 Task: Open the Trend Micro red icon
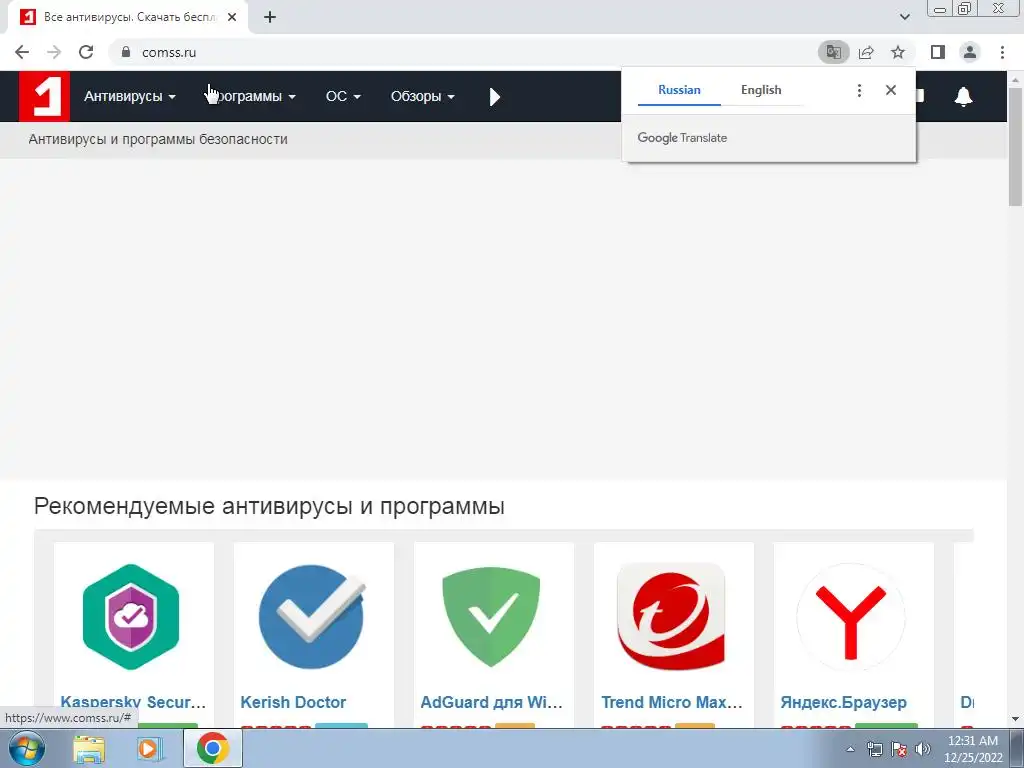pyautogui.click(x=671, y=616)
